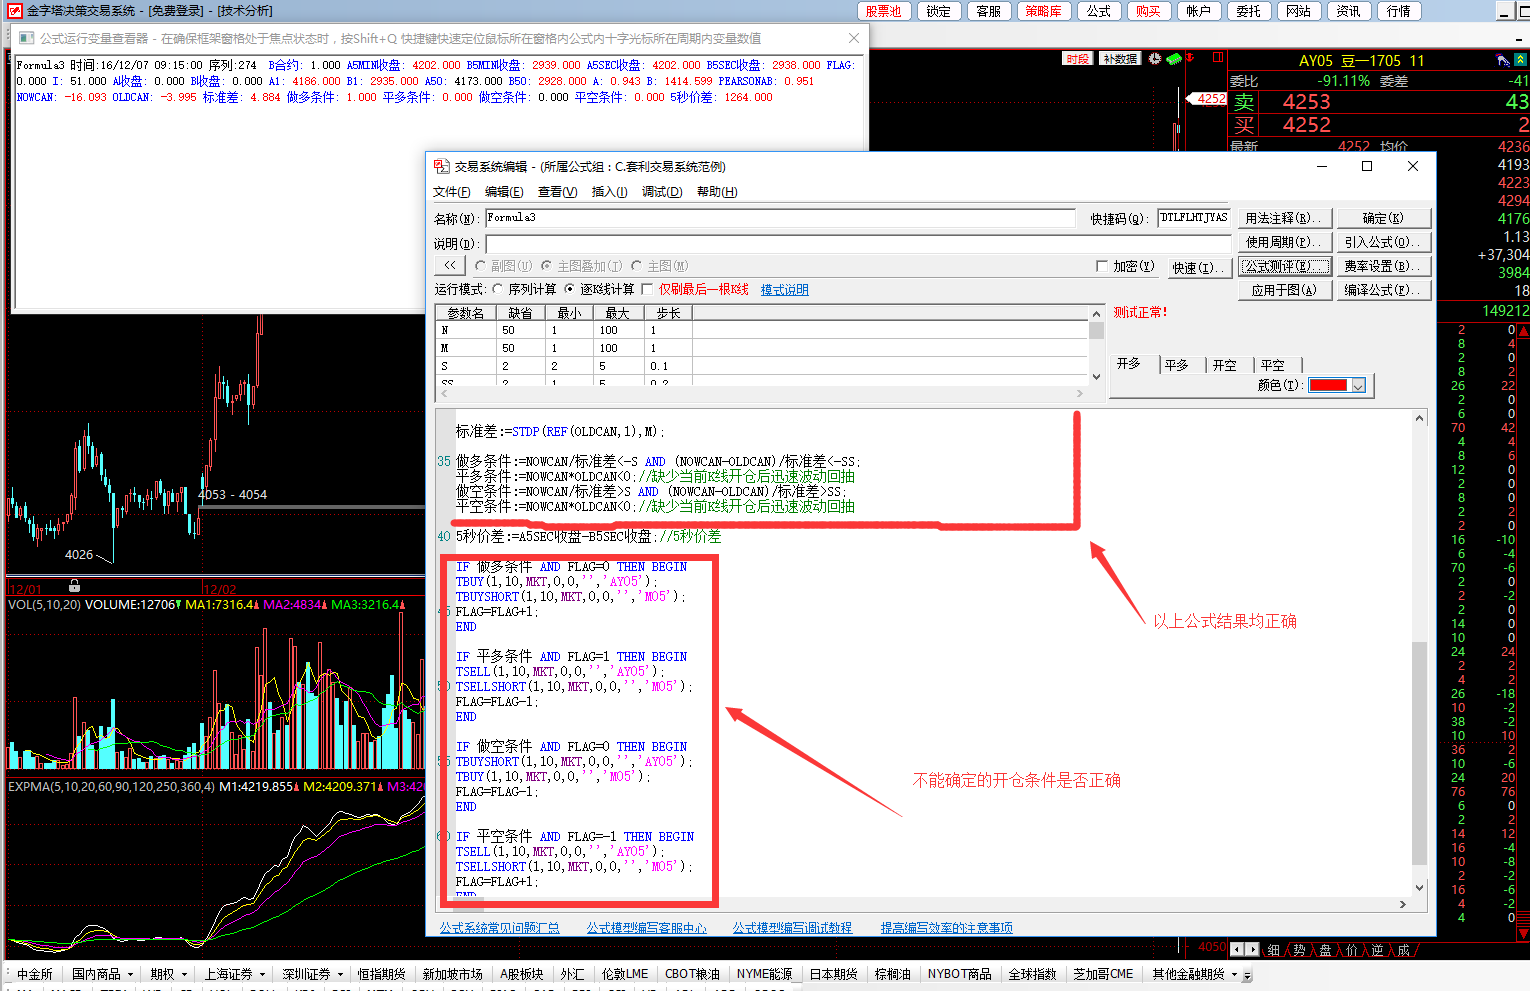This screenshot has height=991, width=1530.
Task: Click the parameter table scroll-down arrow
Action: coord(1096,377)
